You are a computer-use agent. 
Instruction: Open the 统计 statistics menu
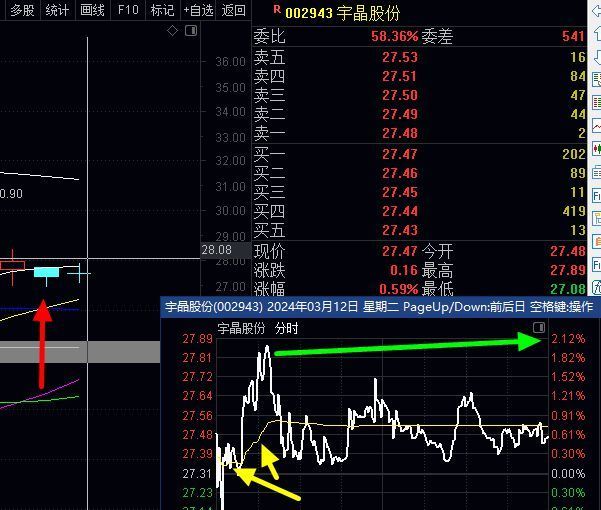point(58,10)
